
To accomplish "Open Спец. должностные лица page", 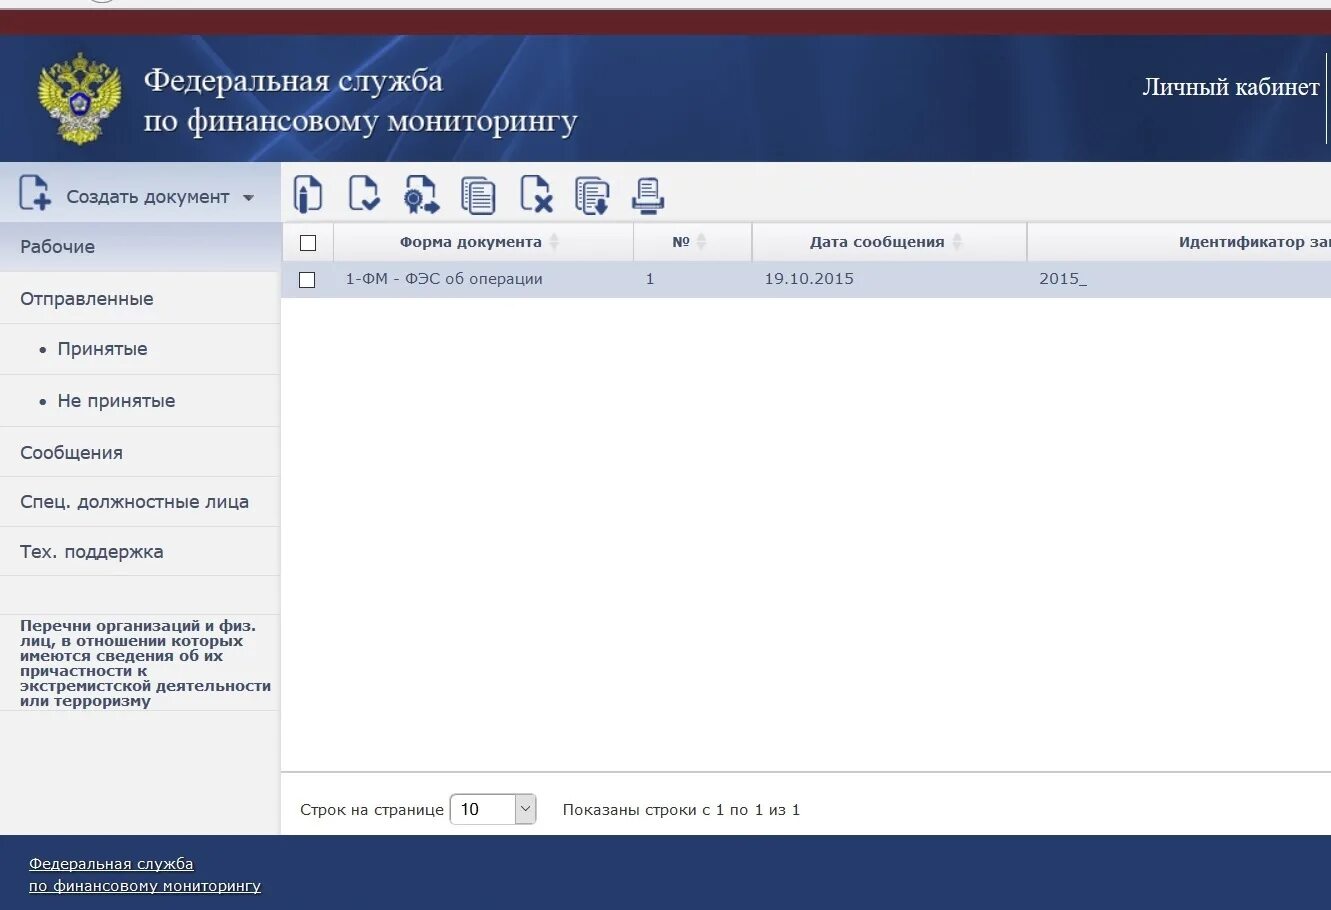I will pos(140,502).
